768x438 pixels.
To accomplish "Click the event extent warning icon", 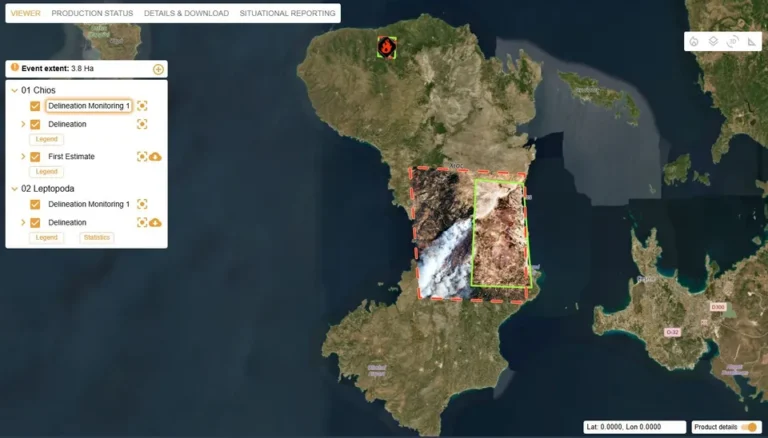I will tap(15, 68).
